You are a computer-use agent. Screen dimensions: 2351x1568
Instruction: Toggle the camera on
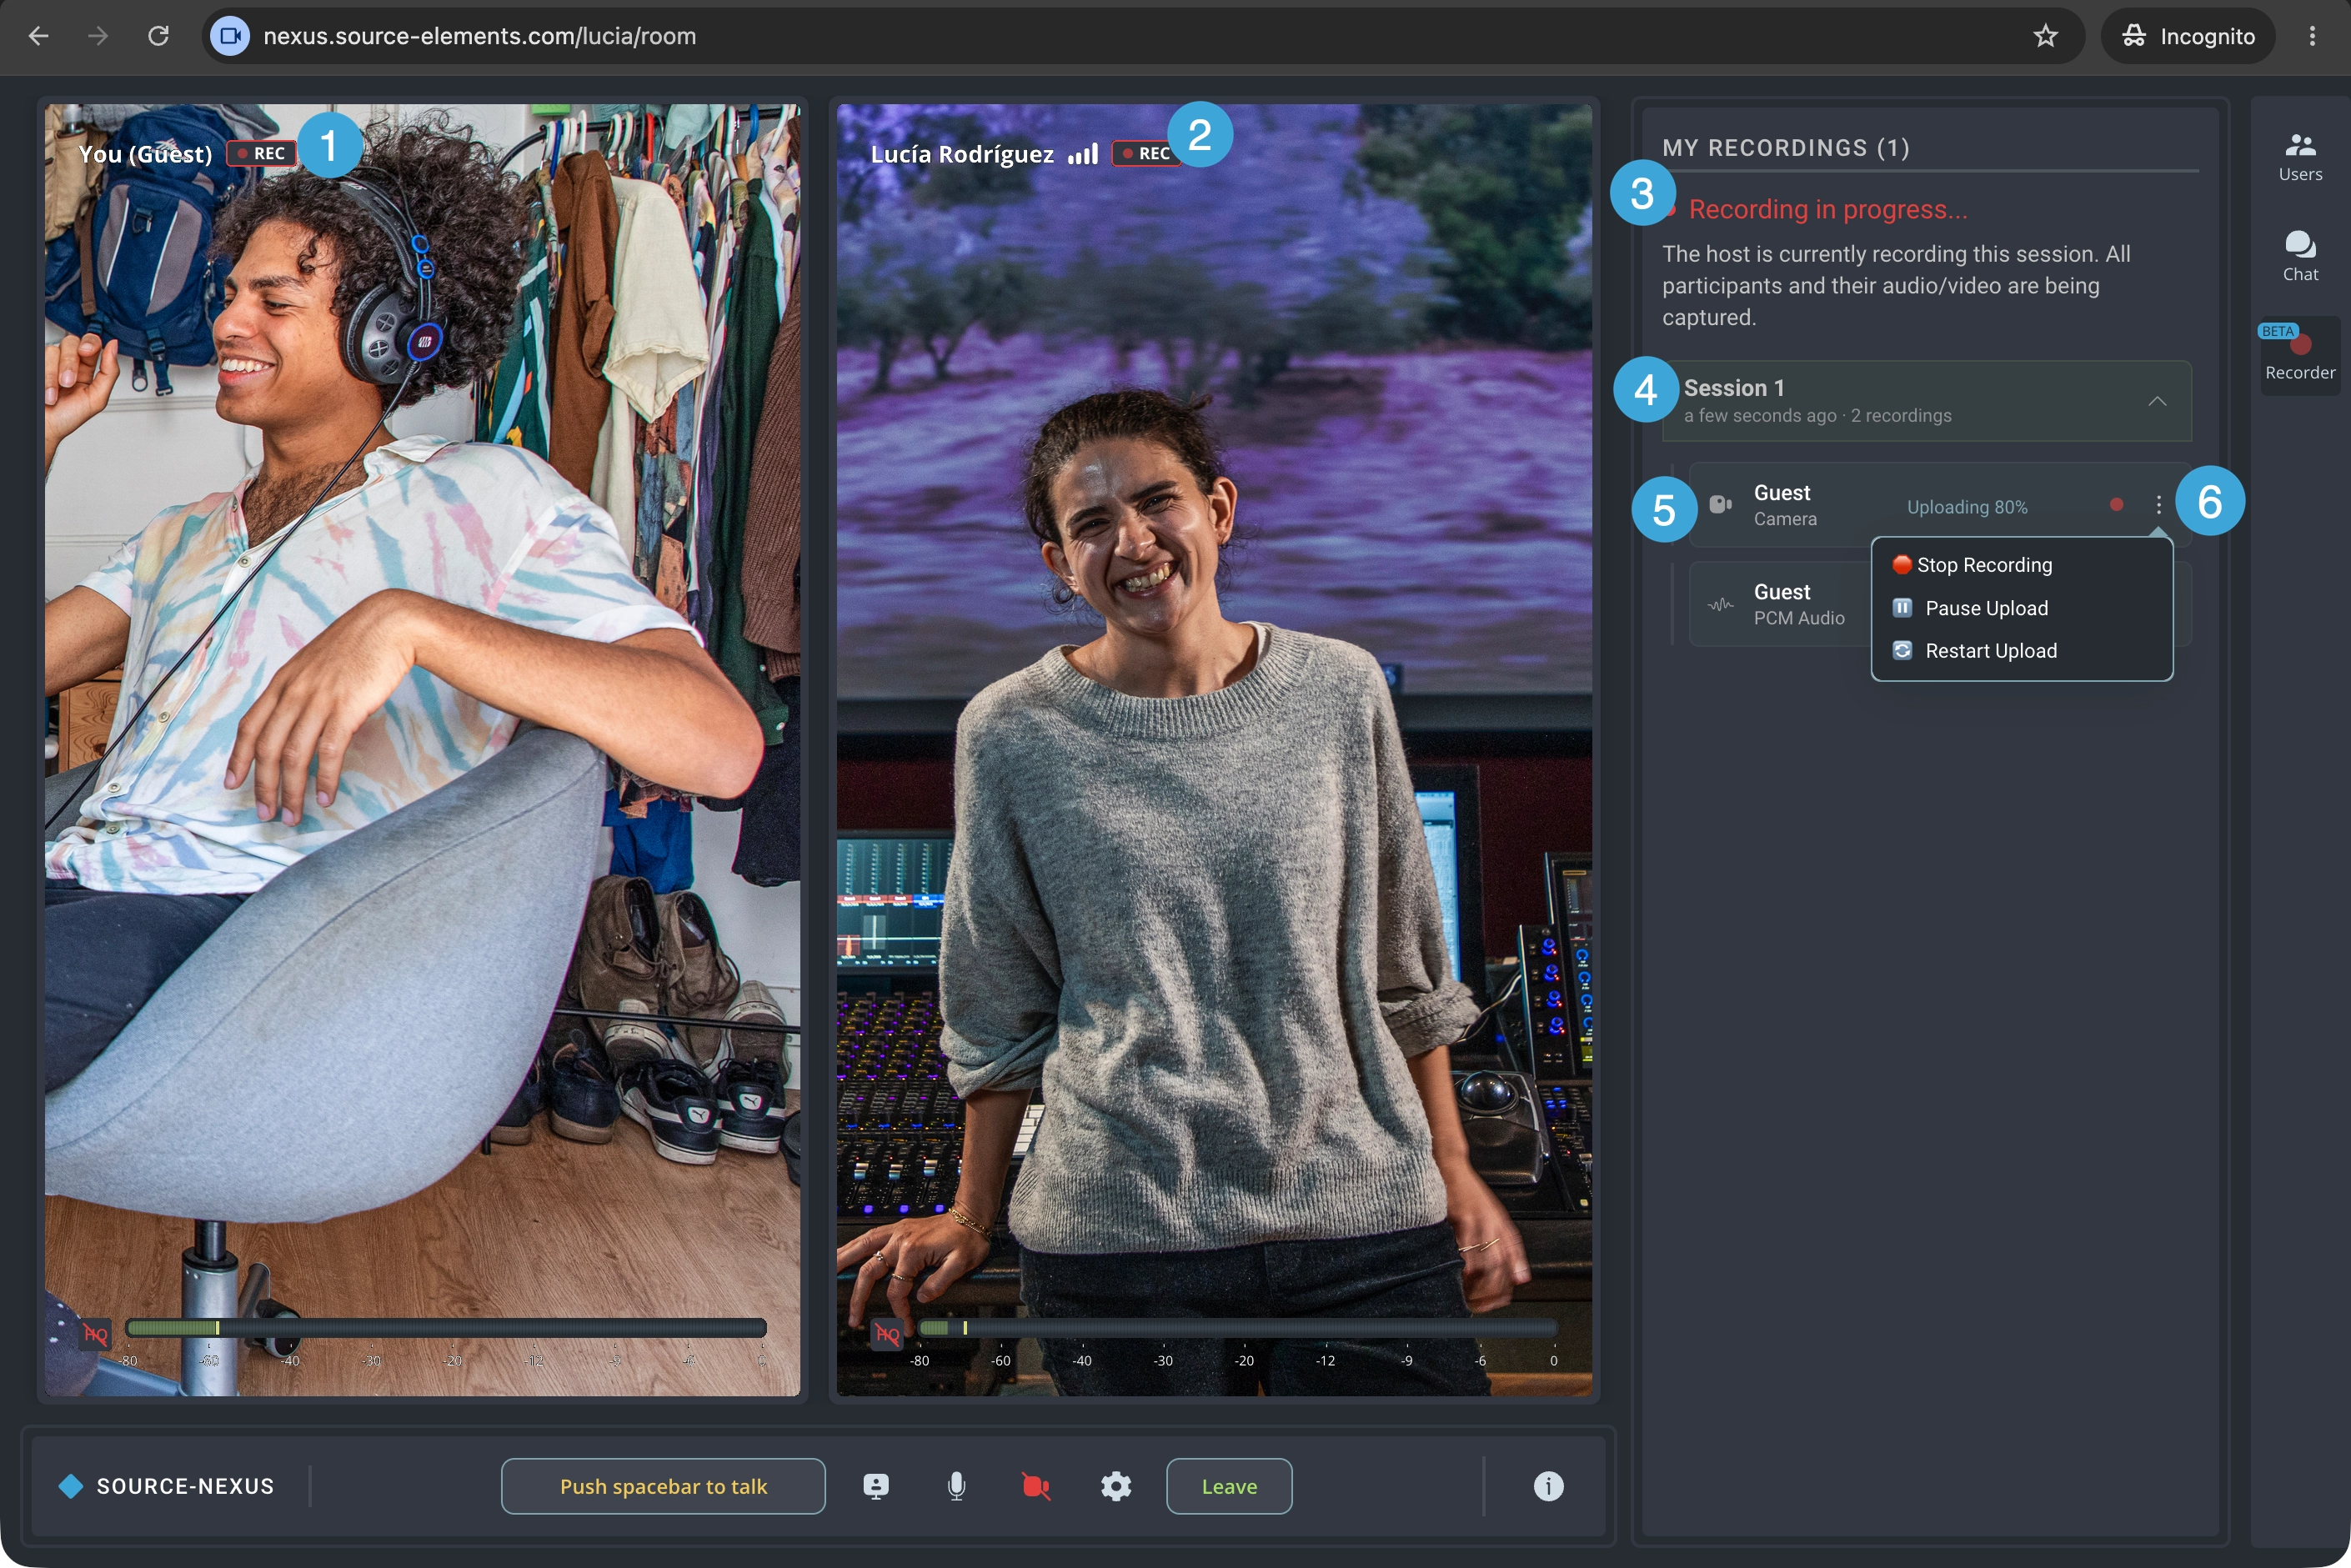tap(1036, 1486)
